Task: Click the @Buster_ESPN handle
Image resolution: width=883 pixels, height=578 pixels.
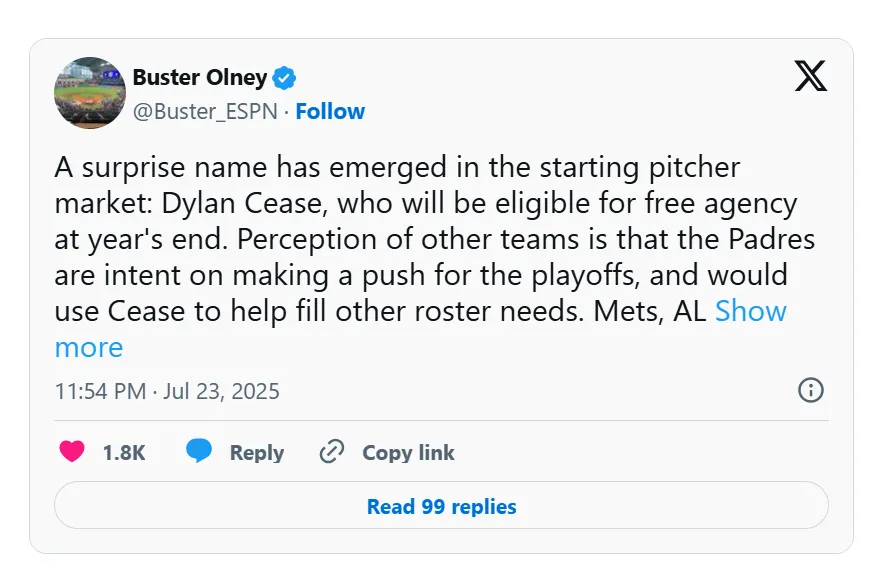Action: pos(205,112)
